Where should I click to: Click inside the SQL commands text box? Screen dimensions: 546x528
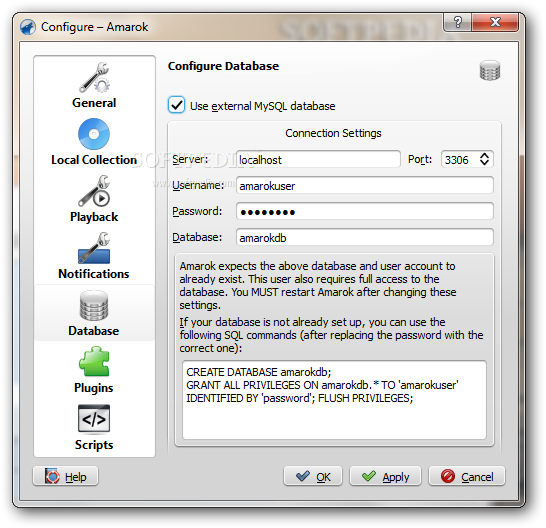point(334,400)
